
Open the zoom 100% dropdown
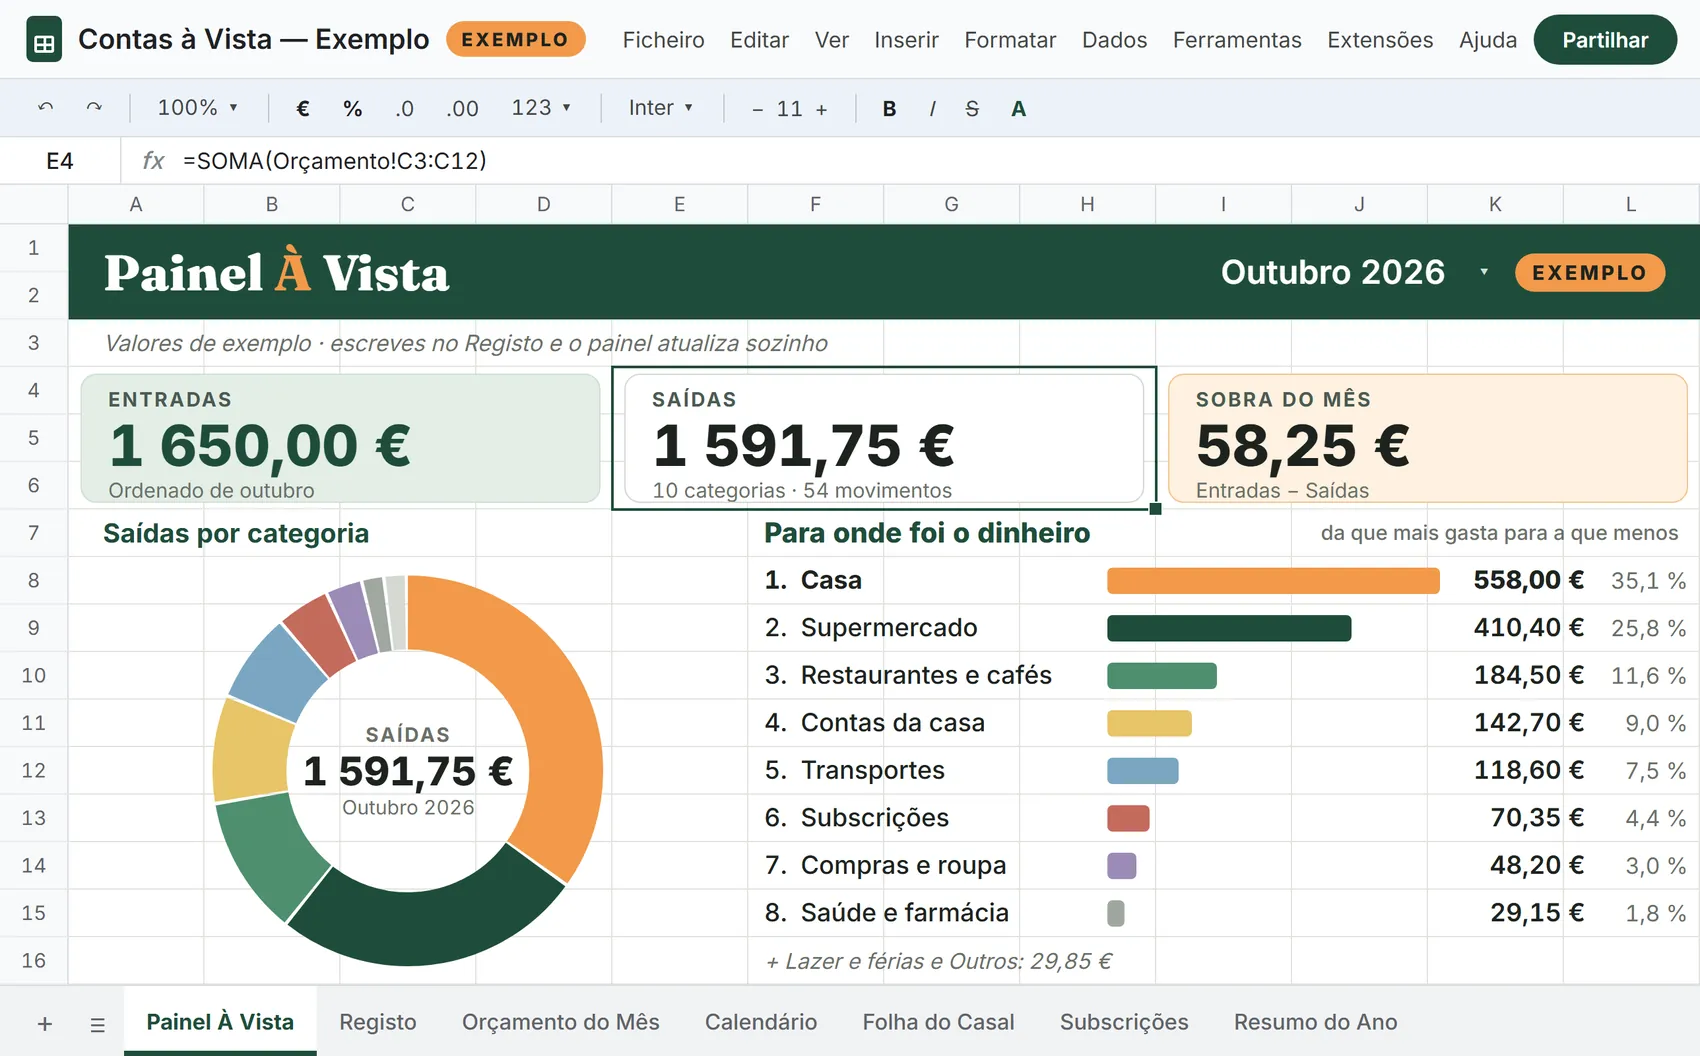(198, 107)
